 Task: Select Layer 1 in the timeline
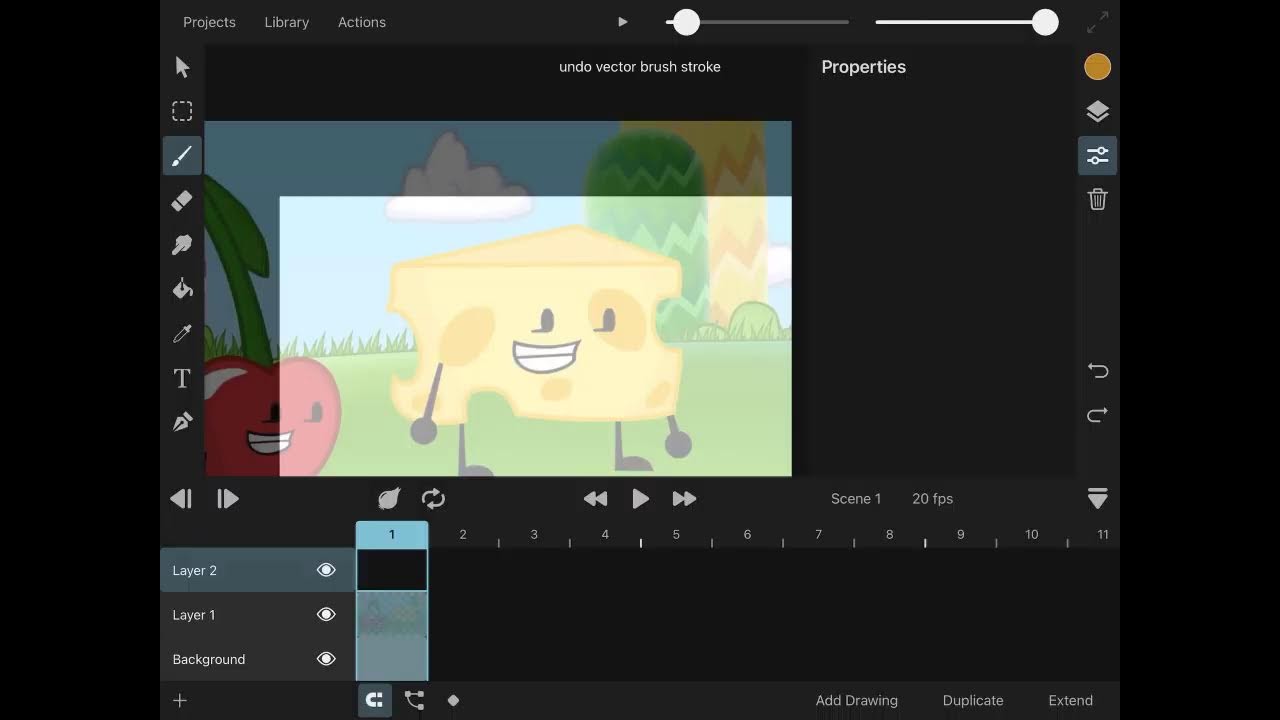pos(258,615)
